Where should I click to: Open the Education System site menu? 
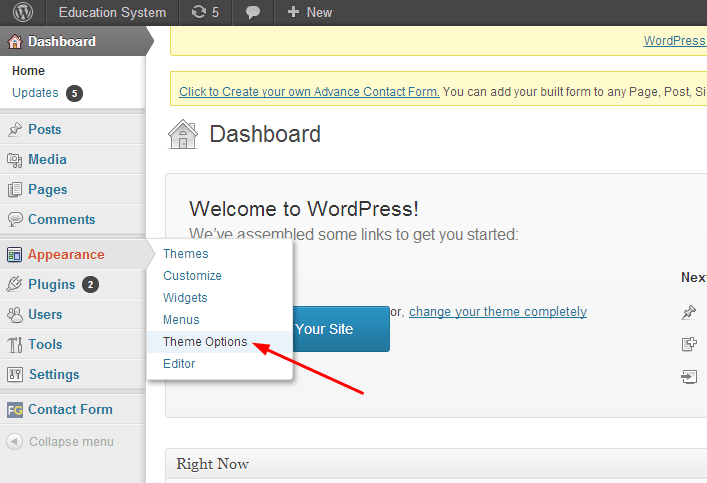[x=112, y=12]
